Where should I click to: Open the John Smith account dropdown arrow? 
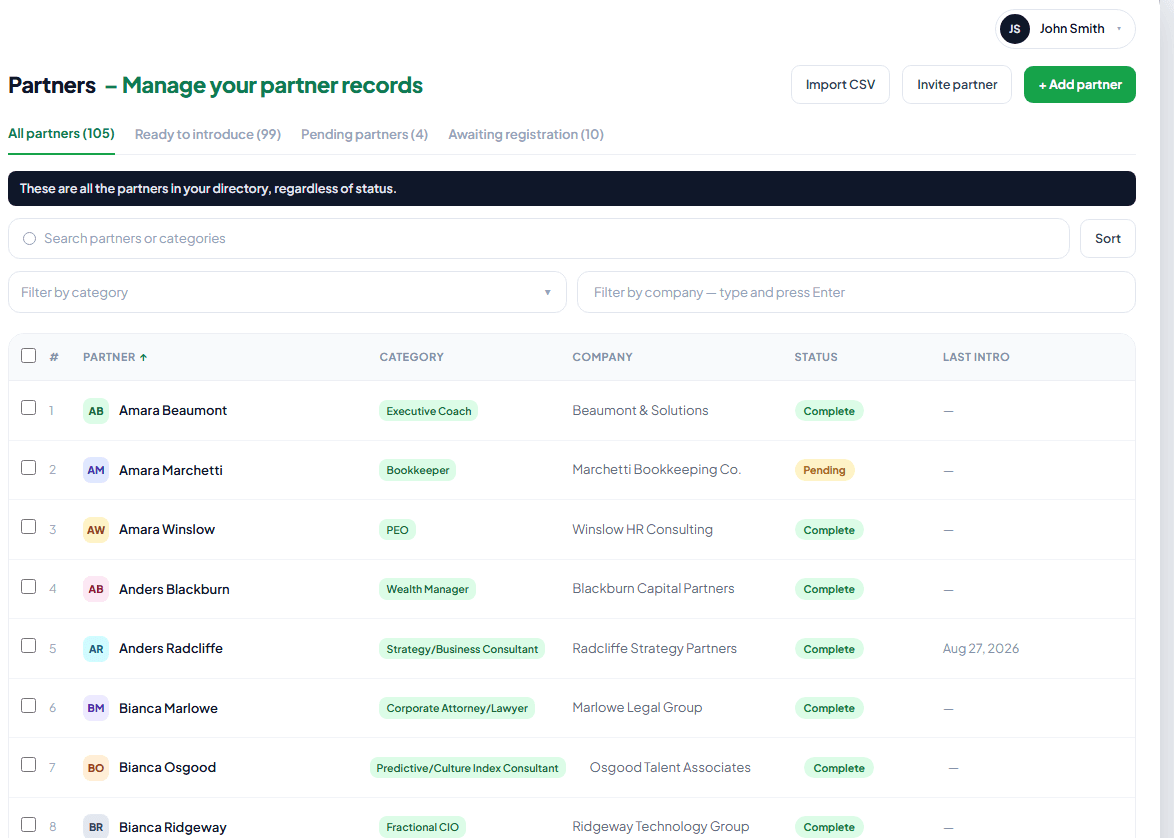(1119, 29)
